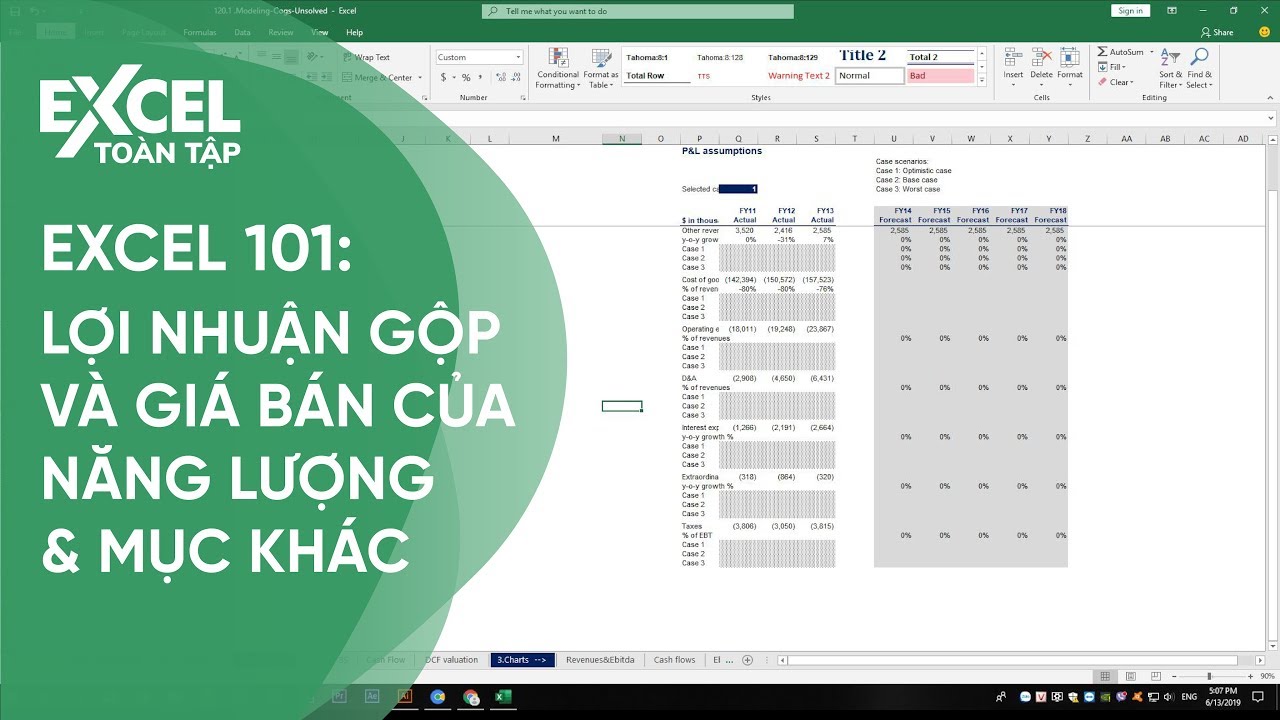1280x720 pixels.
Task: Click the Share button
Action: pos(1217,32)
